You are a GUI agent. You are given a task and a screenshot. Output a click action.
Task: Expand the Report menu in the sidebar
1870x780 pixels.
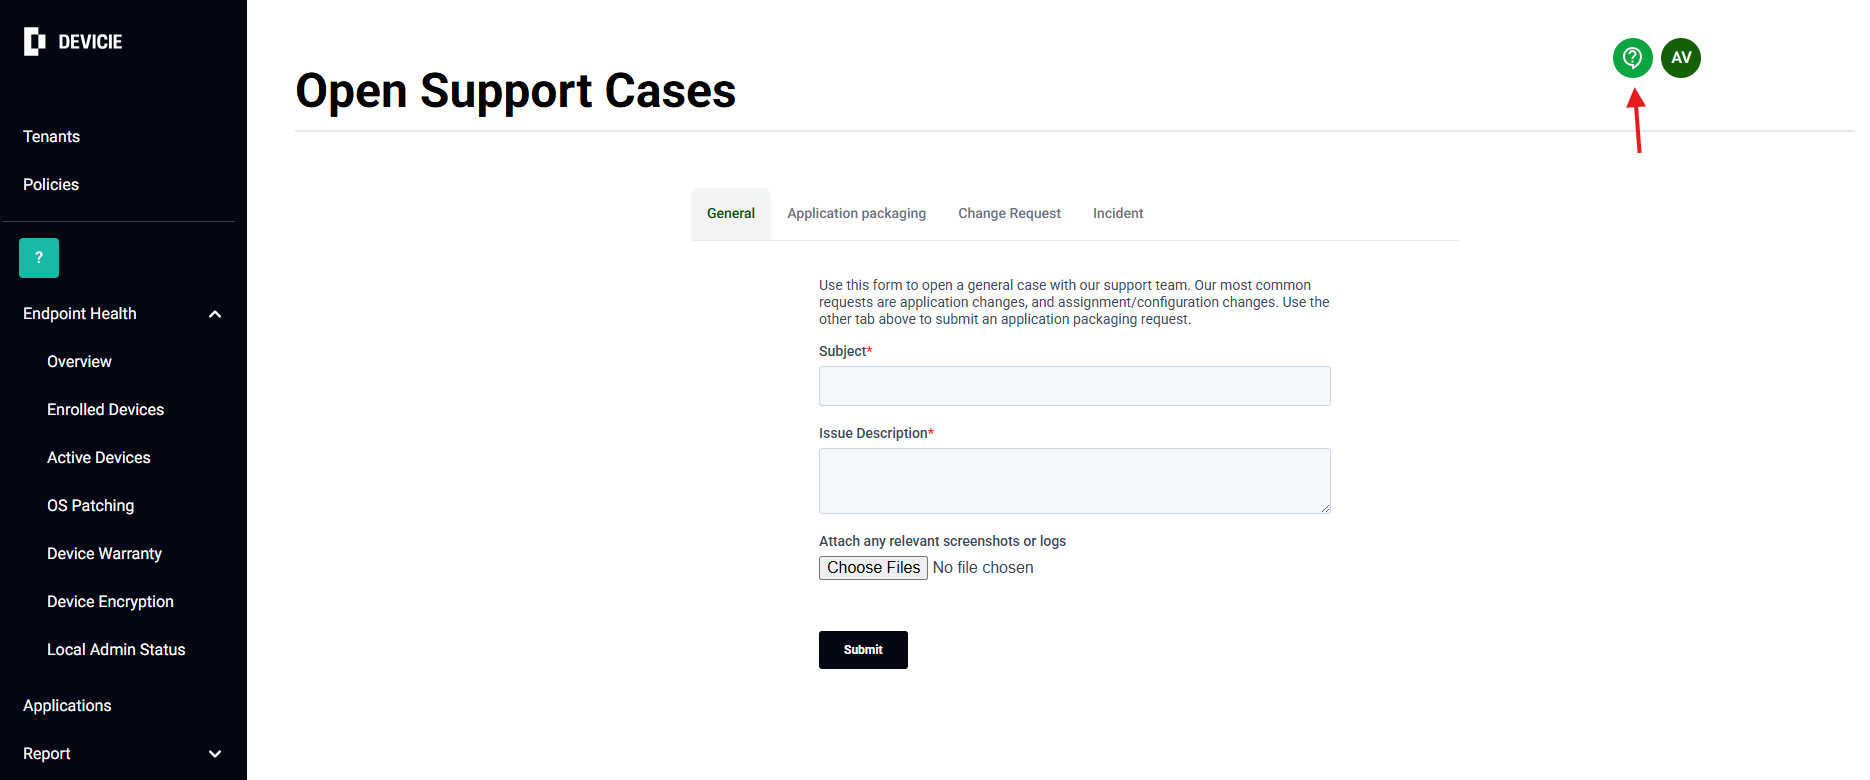pyautogui.click(x=214, y=753)
